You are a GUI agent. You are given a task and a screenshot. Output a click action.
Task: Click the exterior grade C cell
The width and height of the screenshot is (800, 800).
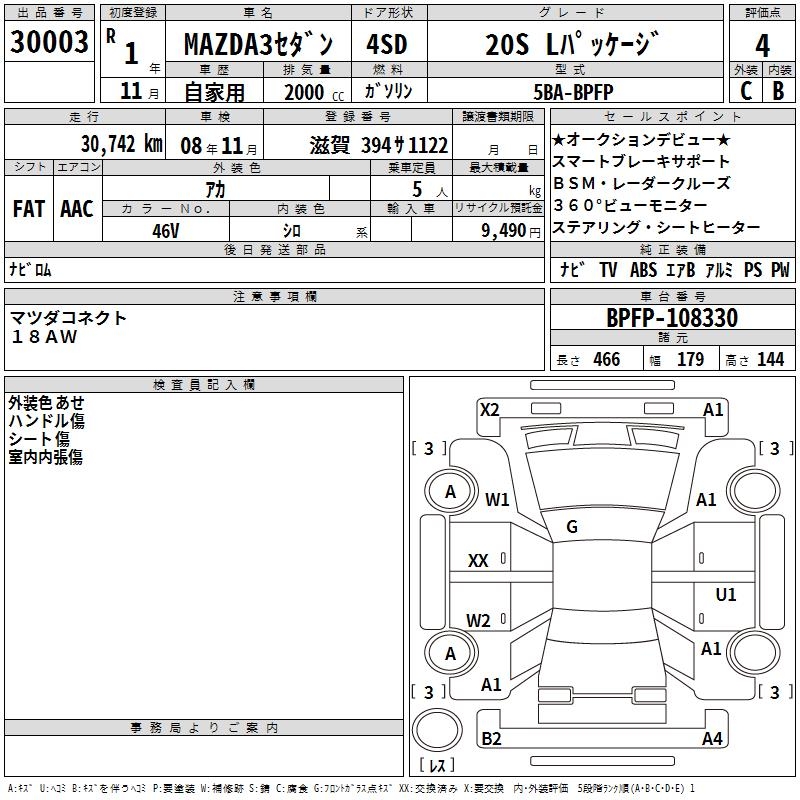click(x=745, y=91)
